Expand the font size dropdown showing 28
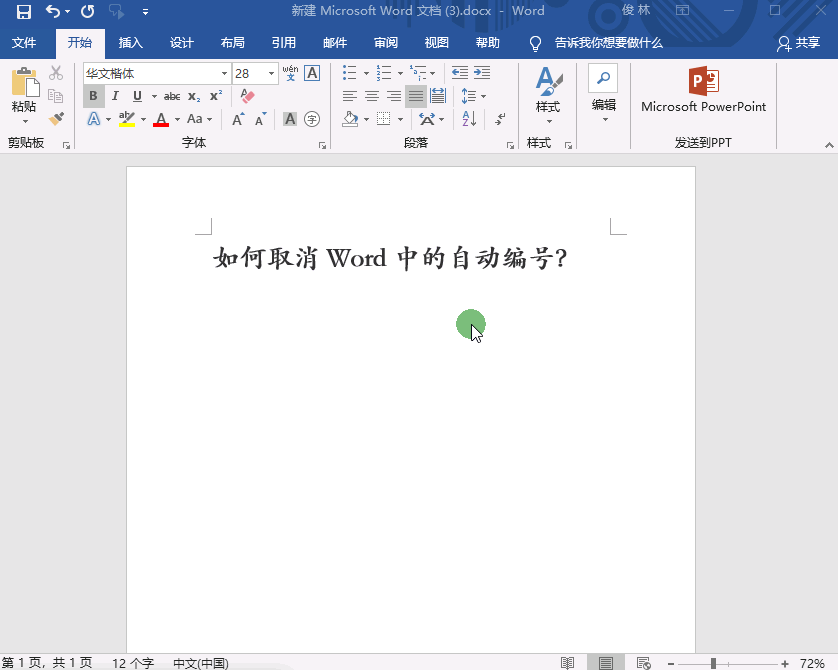The image size is (838, 670). coord(272,74)
